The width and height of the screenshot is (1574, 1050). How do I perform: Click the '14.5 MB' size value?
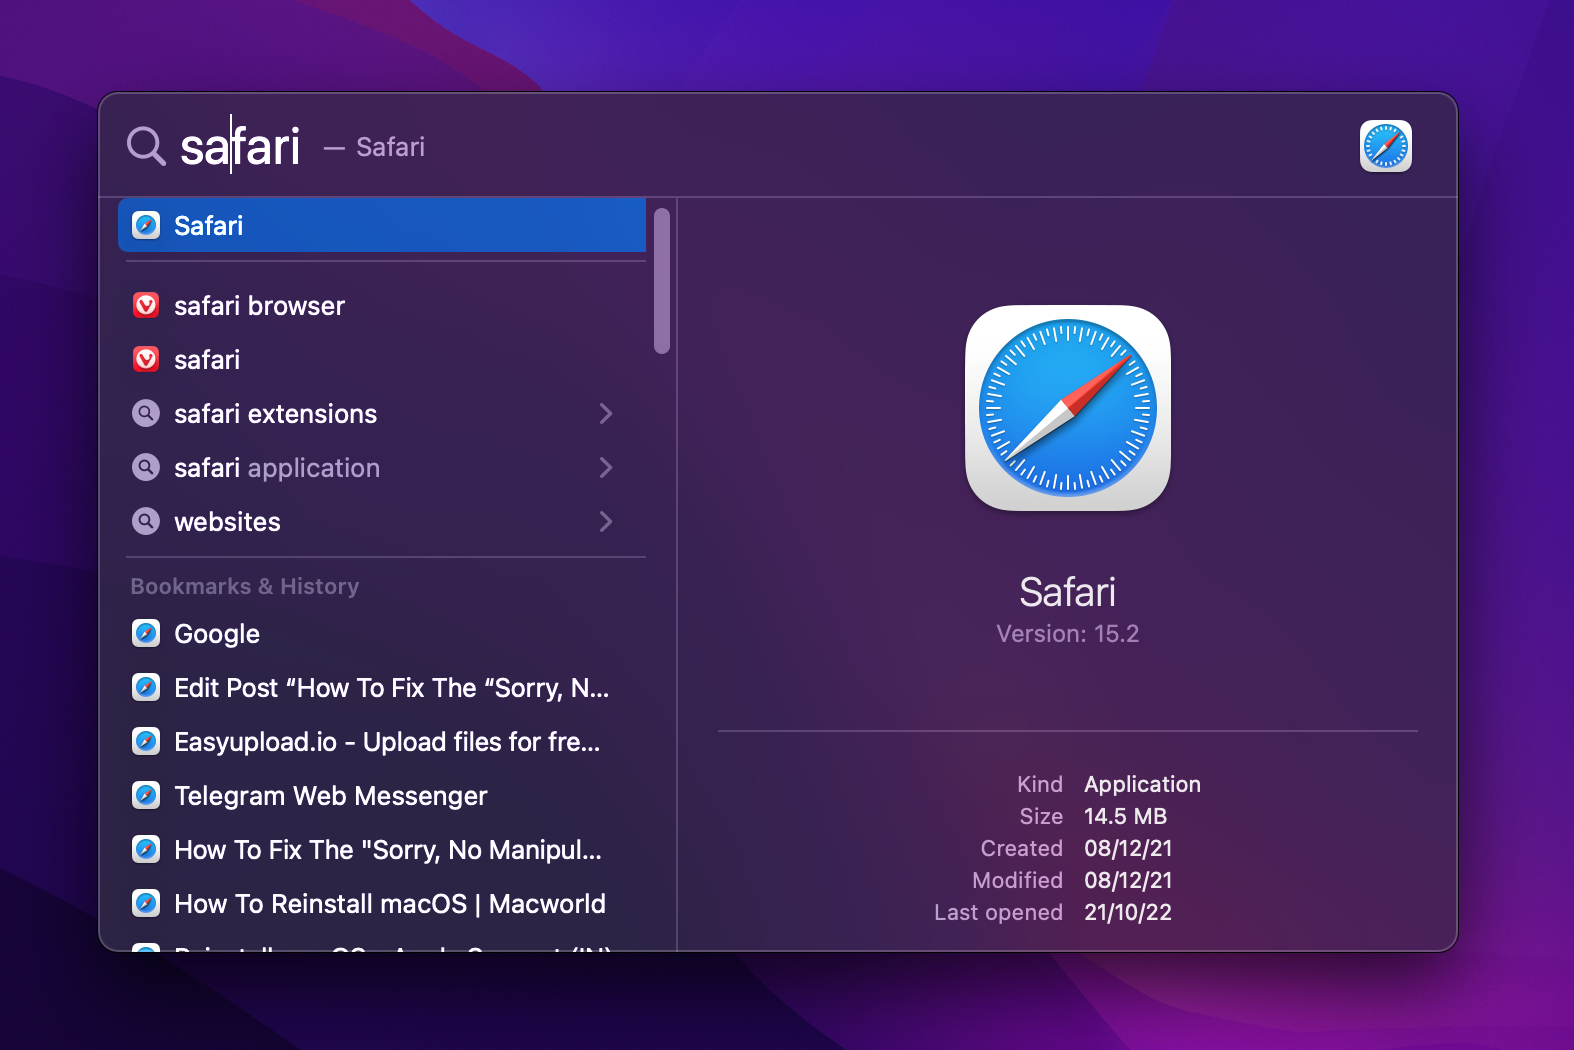(x=1125, y=816)
